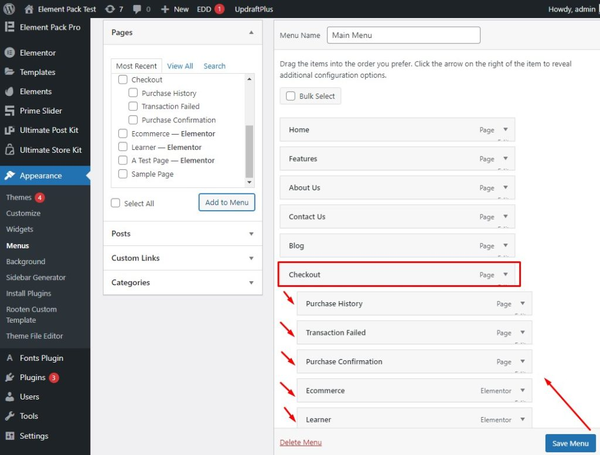Tick the Select All checkbox

tap(116, 203)
